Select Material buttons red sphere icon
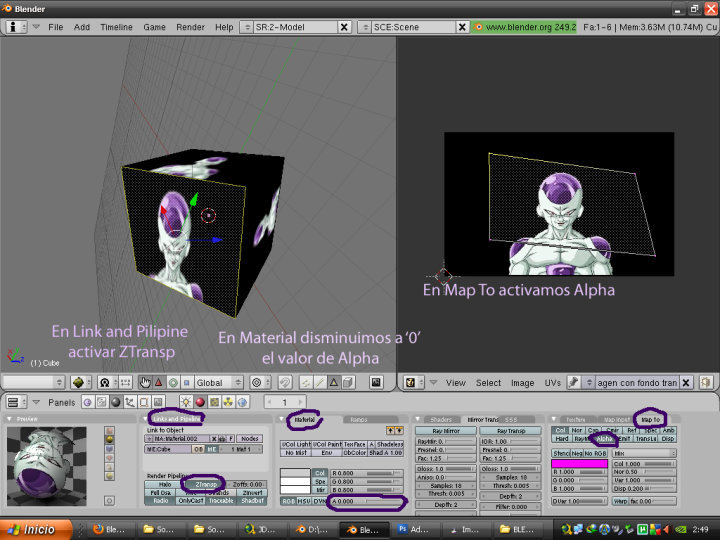 (200, 403)
